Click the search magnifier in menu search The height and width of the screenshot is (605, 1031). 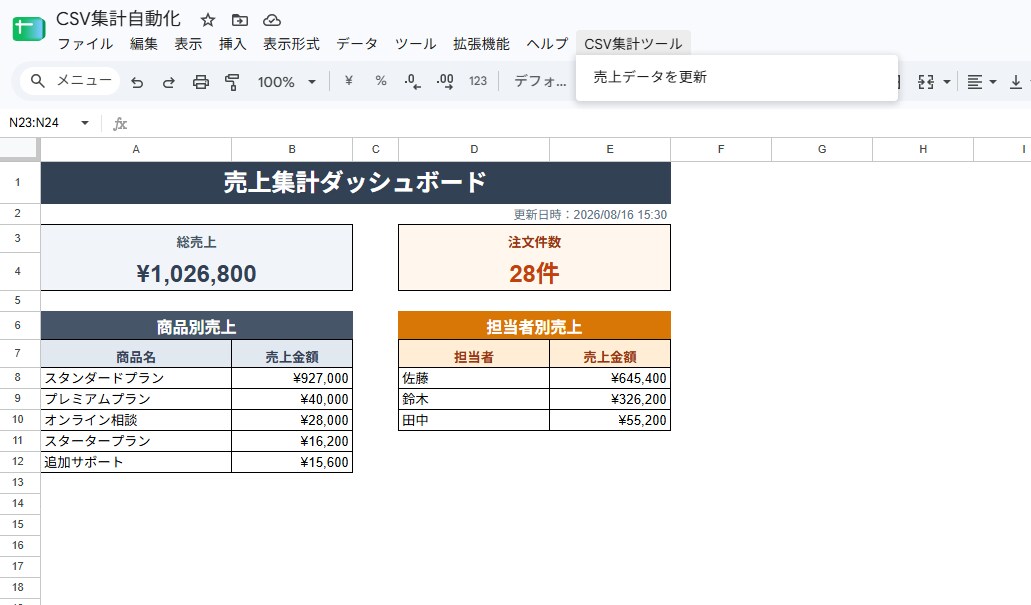click(37, 81)
